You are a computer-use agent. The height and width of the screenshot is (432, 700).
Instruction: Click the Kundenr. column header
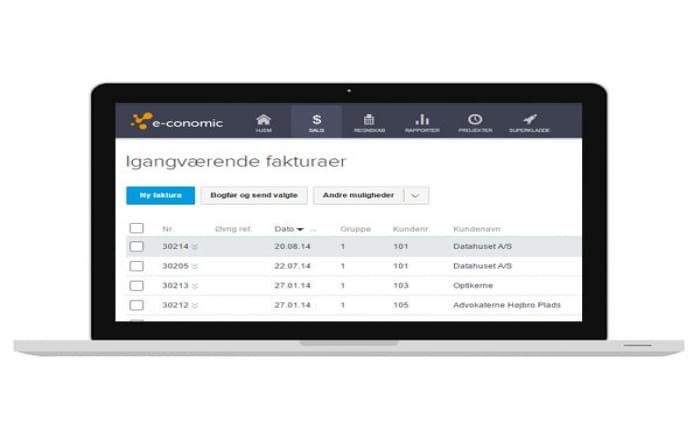coord(411,229)
